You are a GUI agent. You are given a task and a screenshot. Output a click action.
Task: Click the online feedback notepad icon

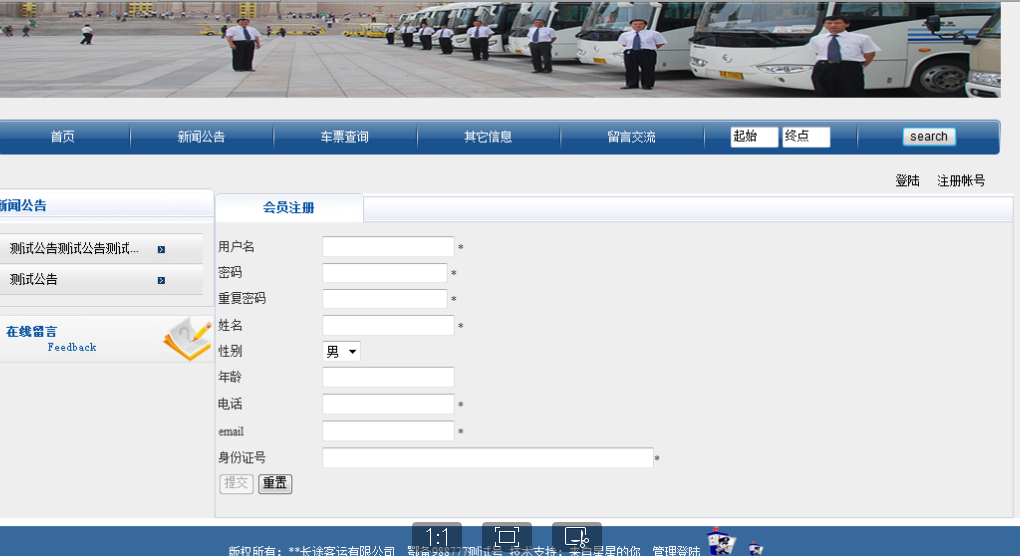tap(186, 340)
